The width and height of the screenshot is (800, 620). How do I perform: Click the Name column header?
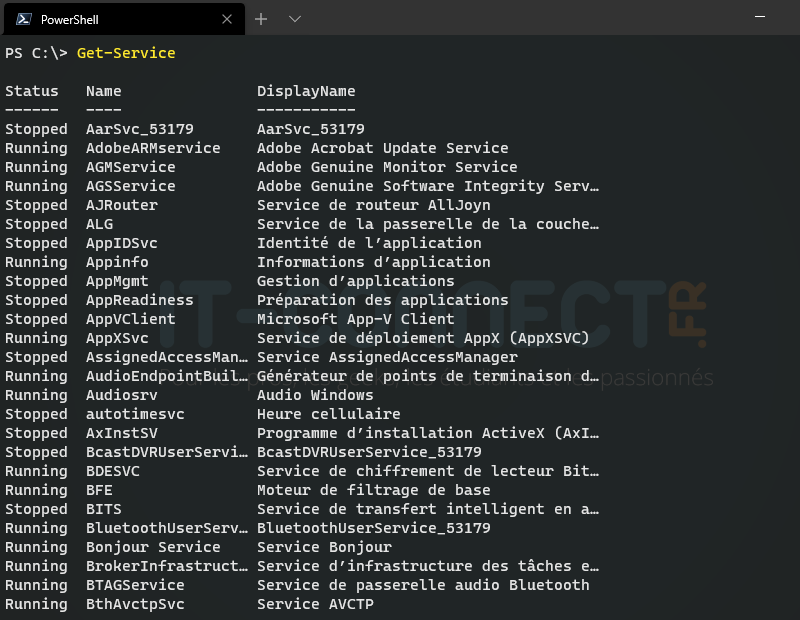tap(104, 91)
